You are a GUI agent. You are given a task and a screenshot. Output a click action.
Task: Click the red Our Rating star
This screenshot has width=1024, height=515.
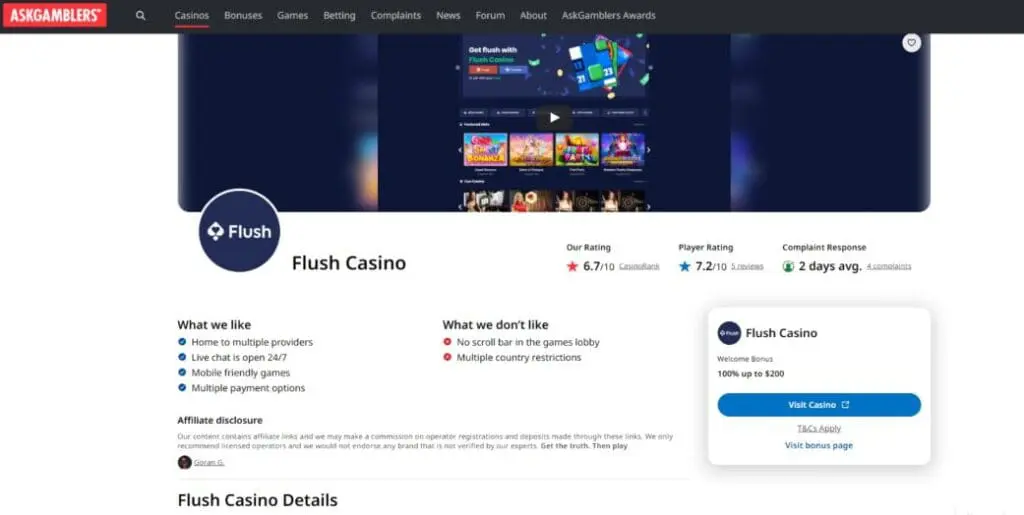573,266
